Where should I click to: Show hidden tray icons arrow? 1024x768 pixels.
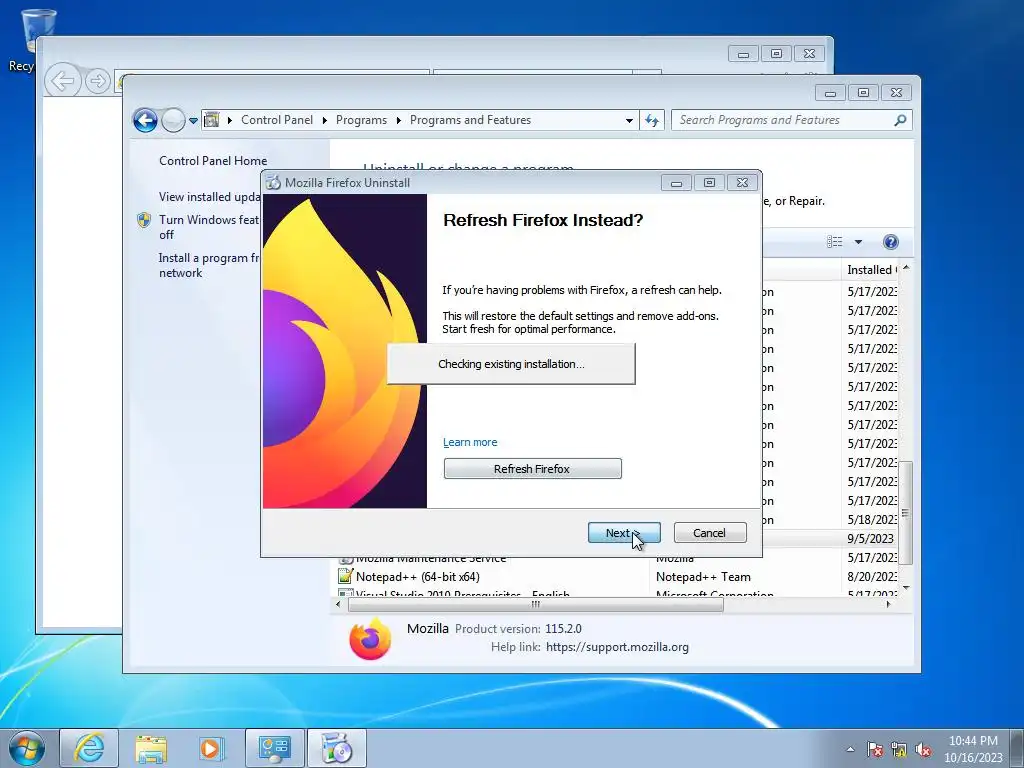[x=850, y=749]
